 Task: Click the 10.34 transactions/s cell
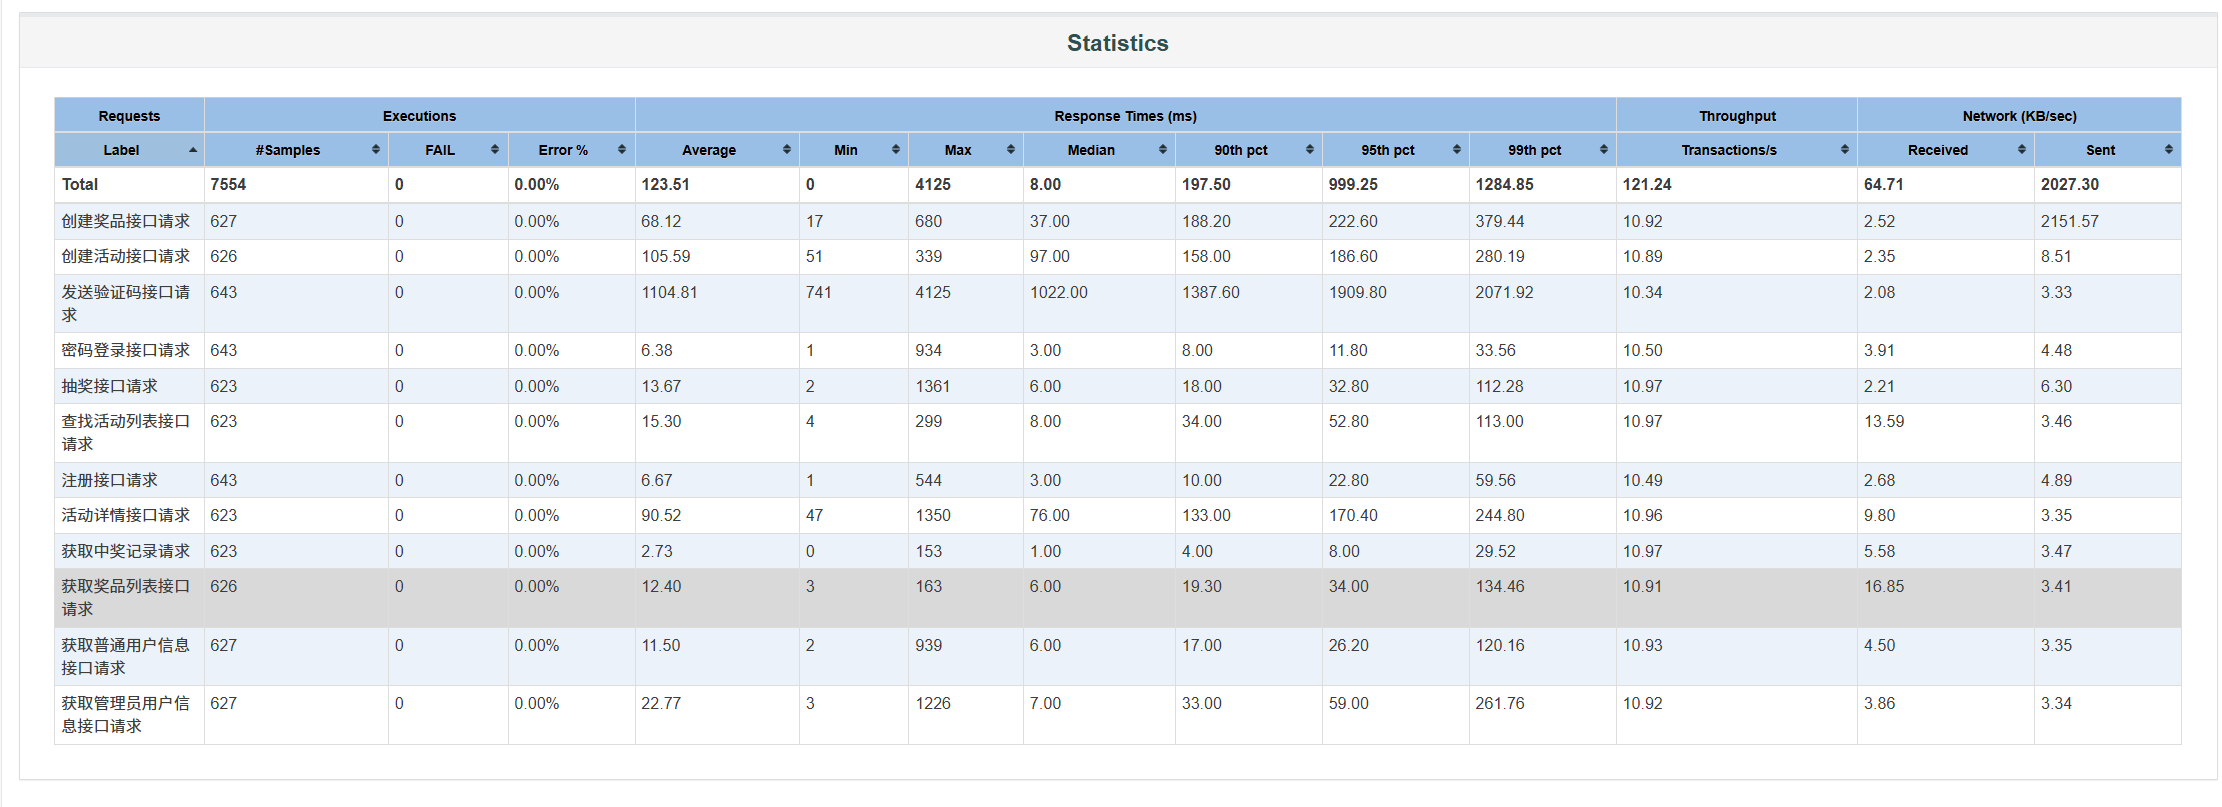pos(1643,292)
